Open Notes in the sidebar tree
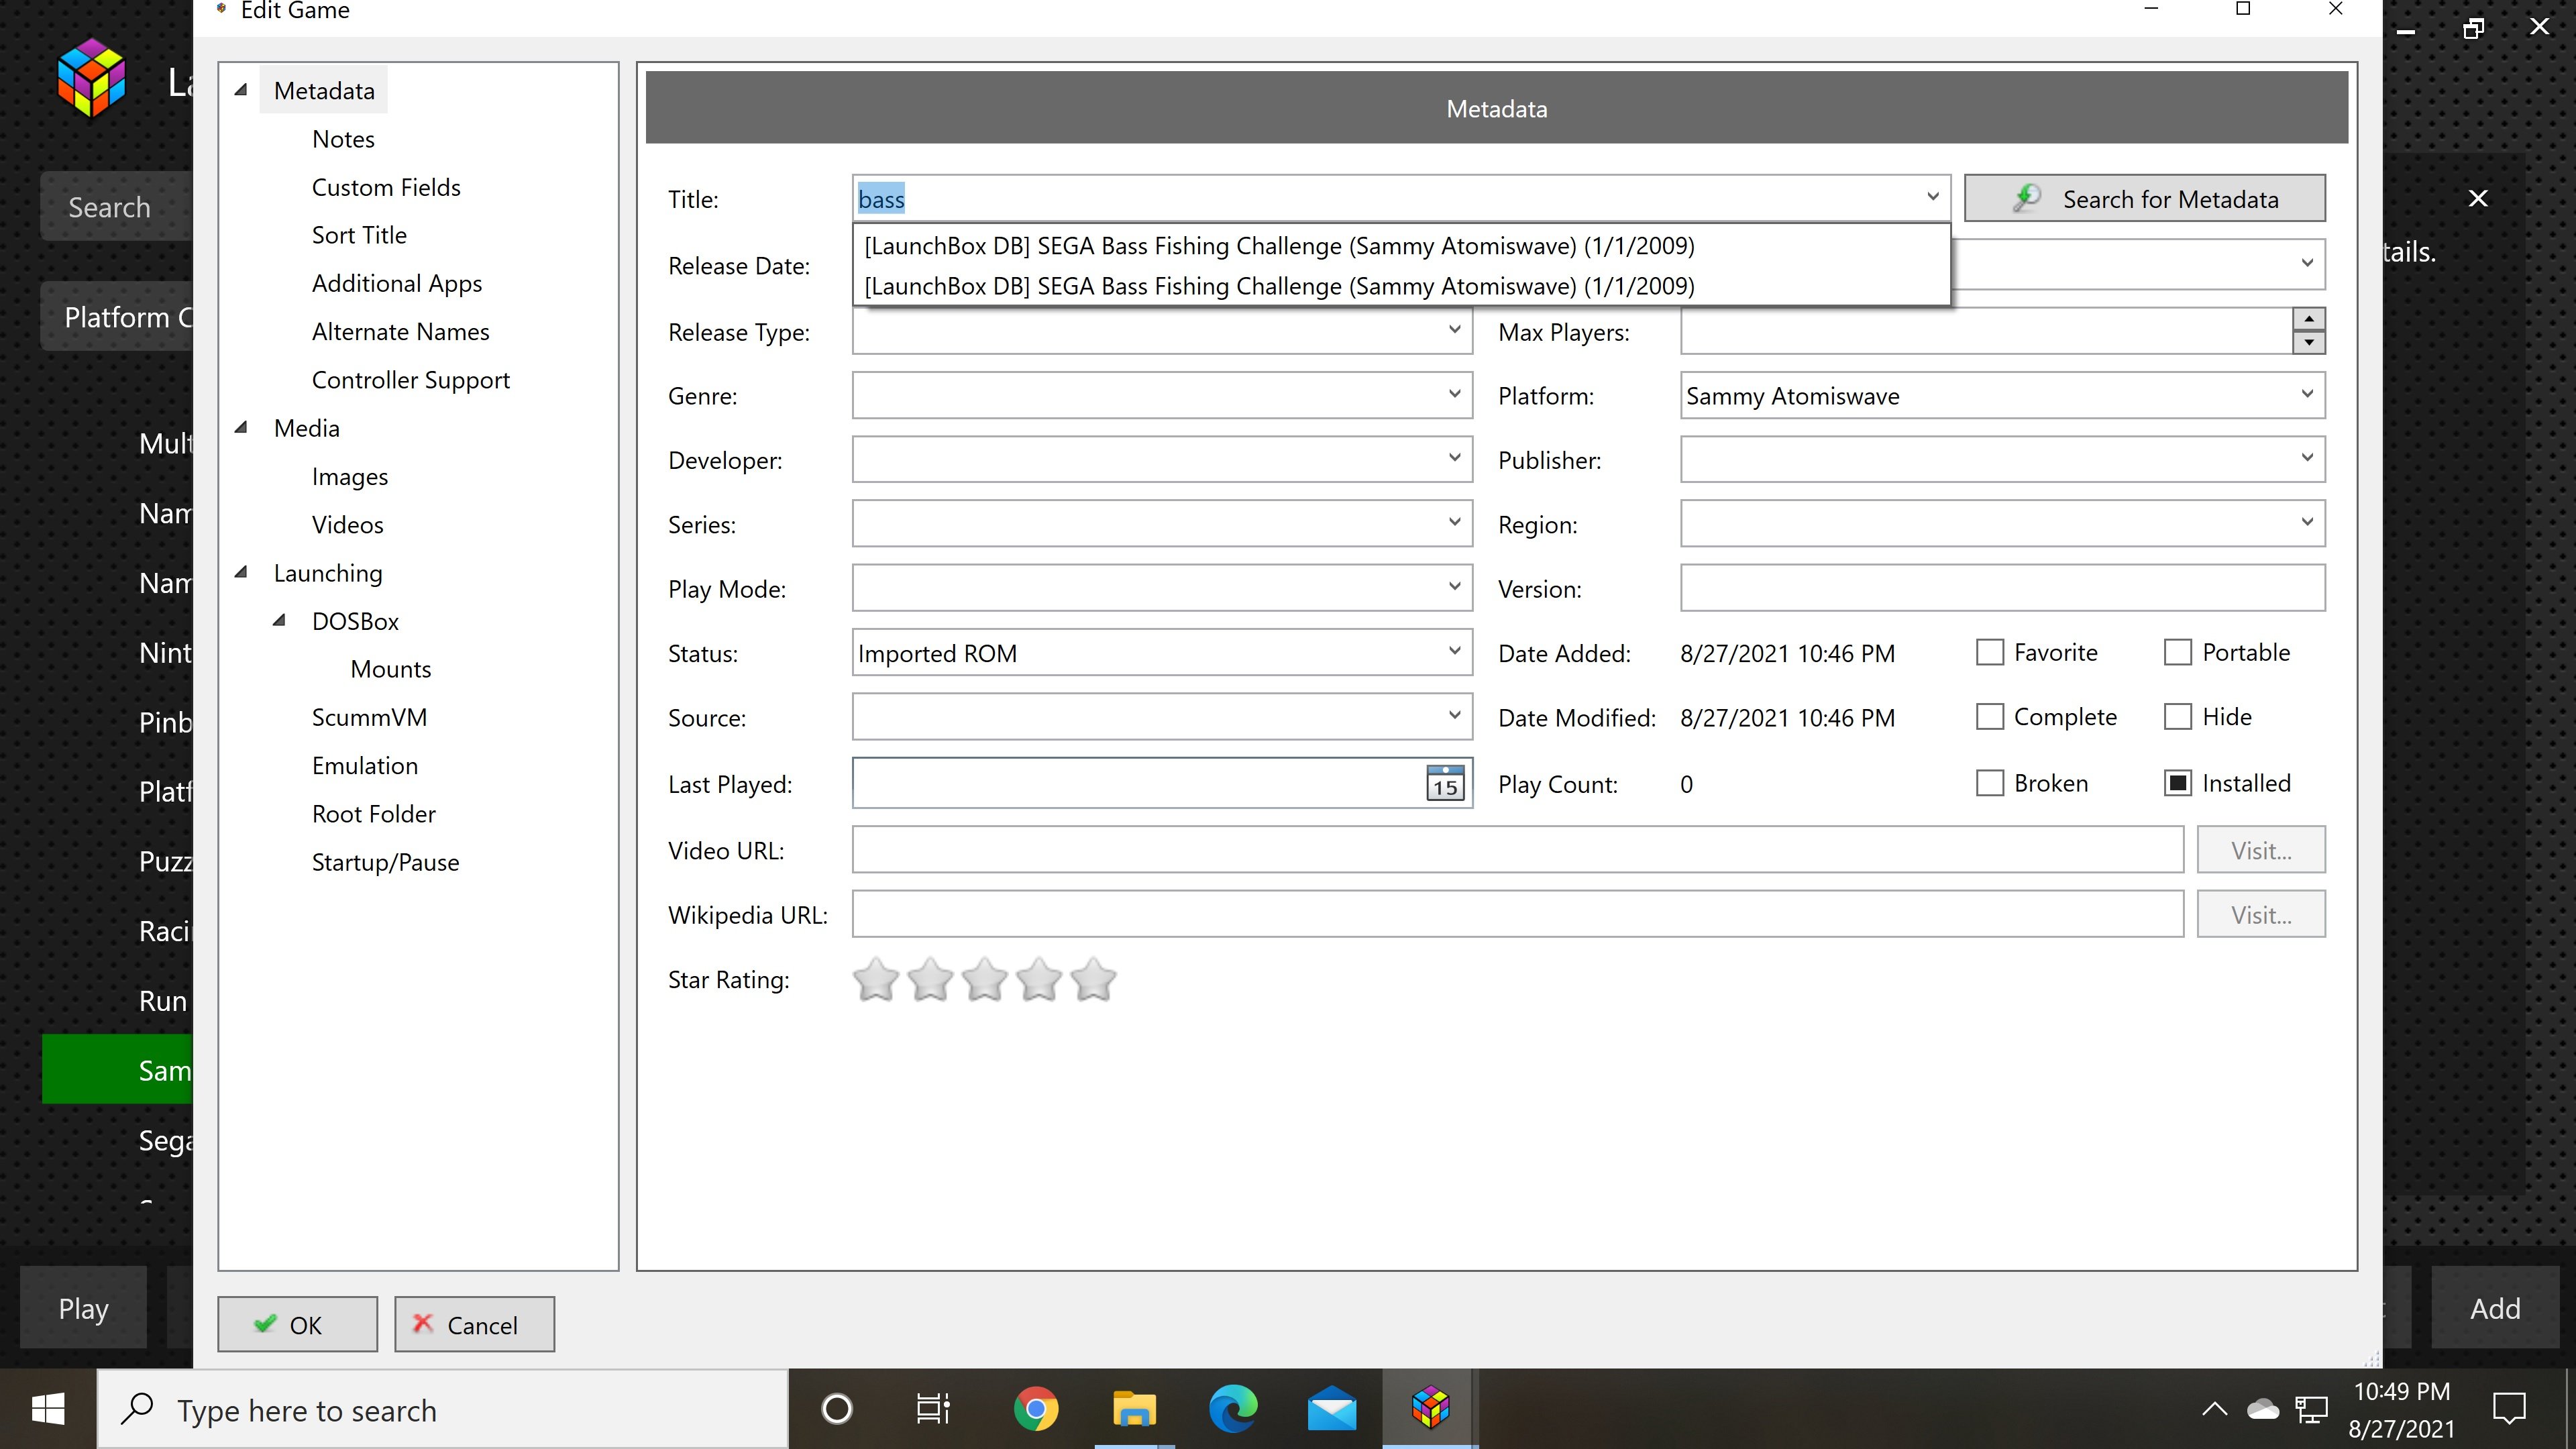 (343, 139)
